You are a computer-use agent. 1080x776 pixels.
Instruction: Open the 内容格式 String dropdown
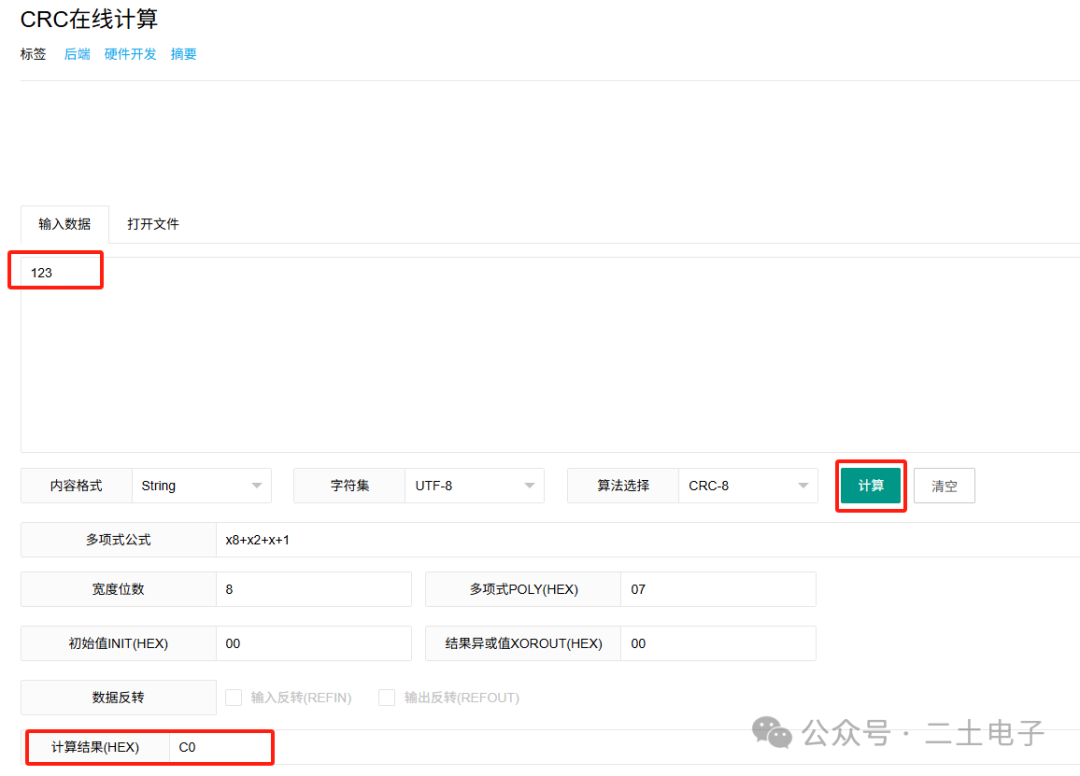(x=201, y=486)
